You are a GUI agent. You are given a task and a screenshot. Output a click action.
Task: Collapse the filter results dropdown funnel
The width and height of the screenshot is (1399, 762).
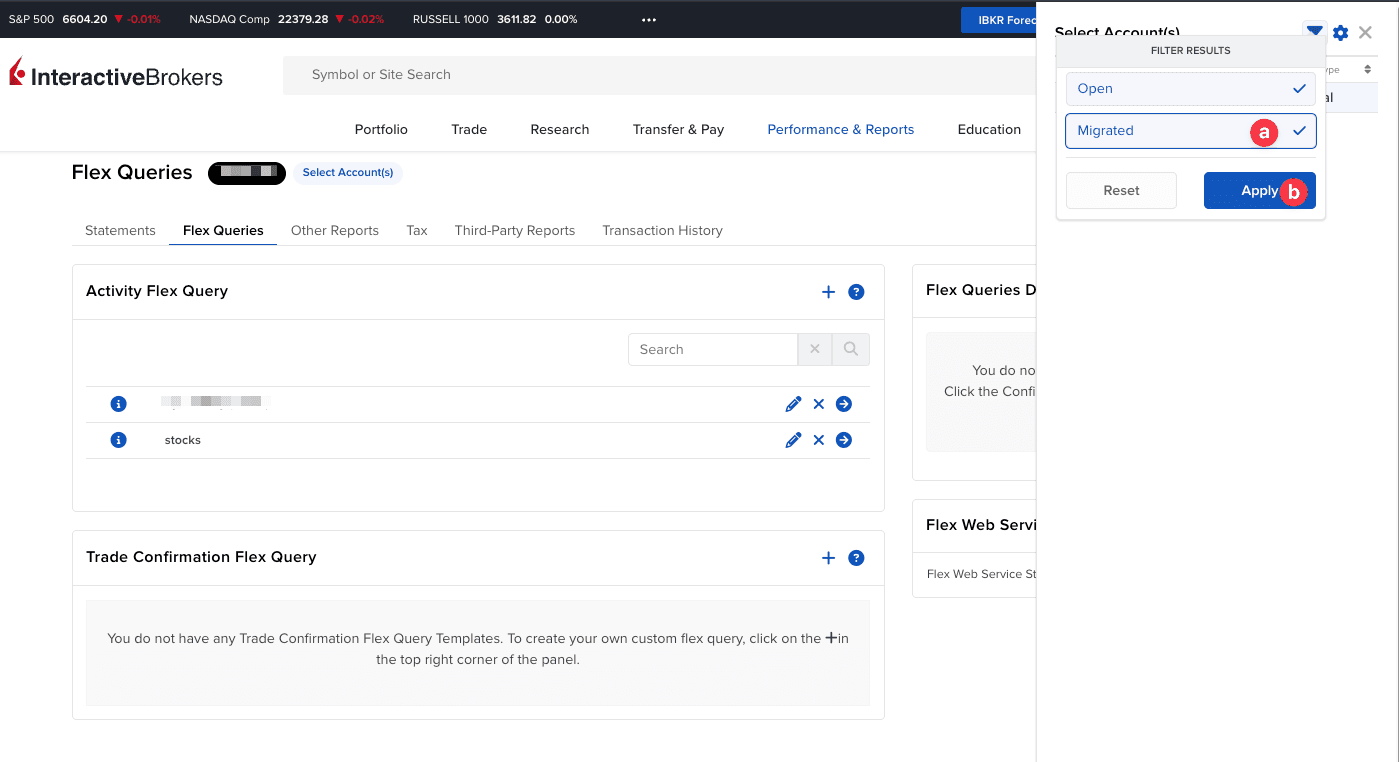click(1314, 31)
